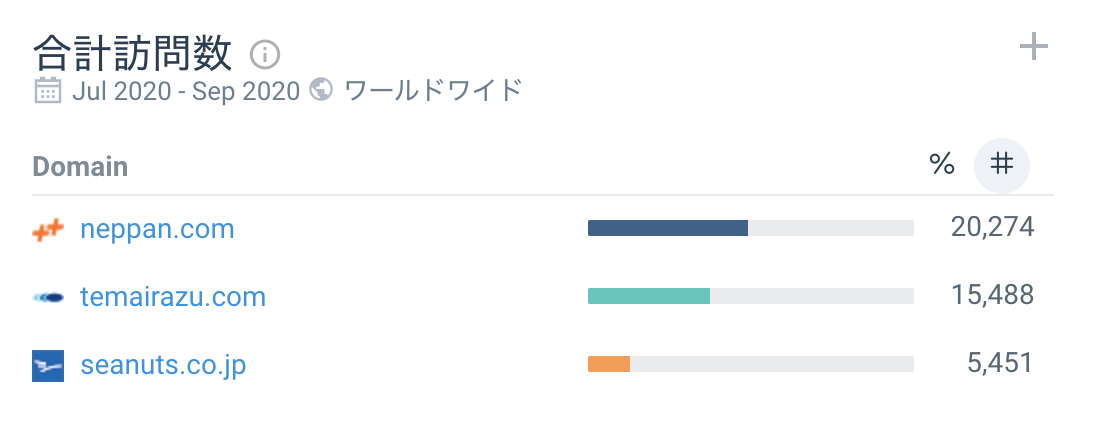Viewport: 1104px width, 432px height.
Task: Click the teal temairazu.com bar
Action: tap(648, 296)
